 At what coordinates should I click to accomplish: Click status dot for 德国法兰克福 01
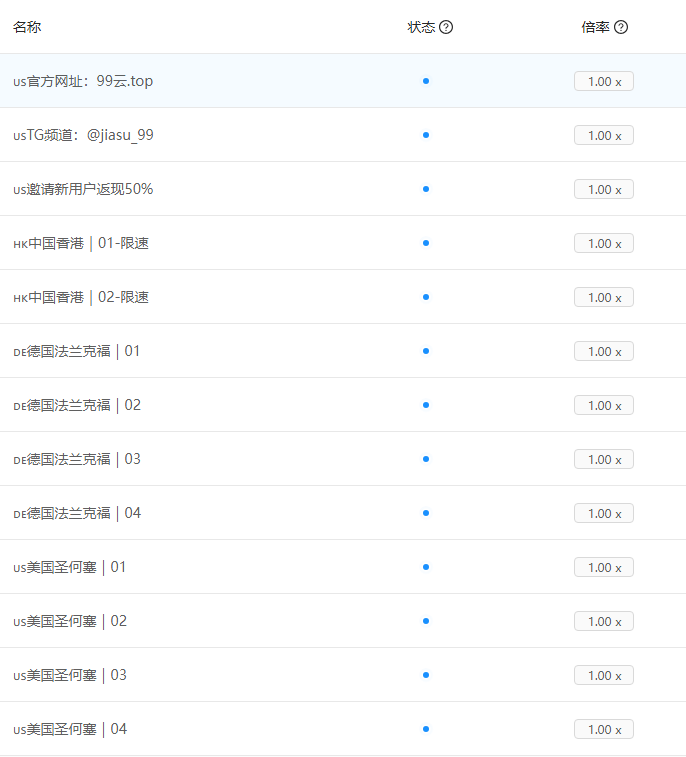426,351
